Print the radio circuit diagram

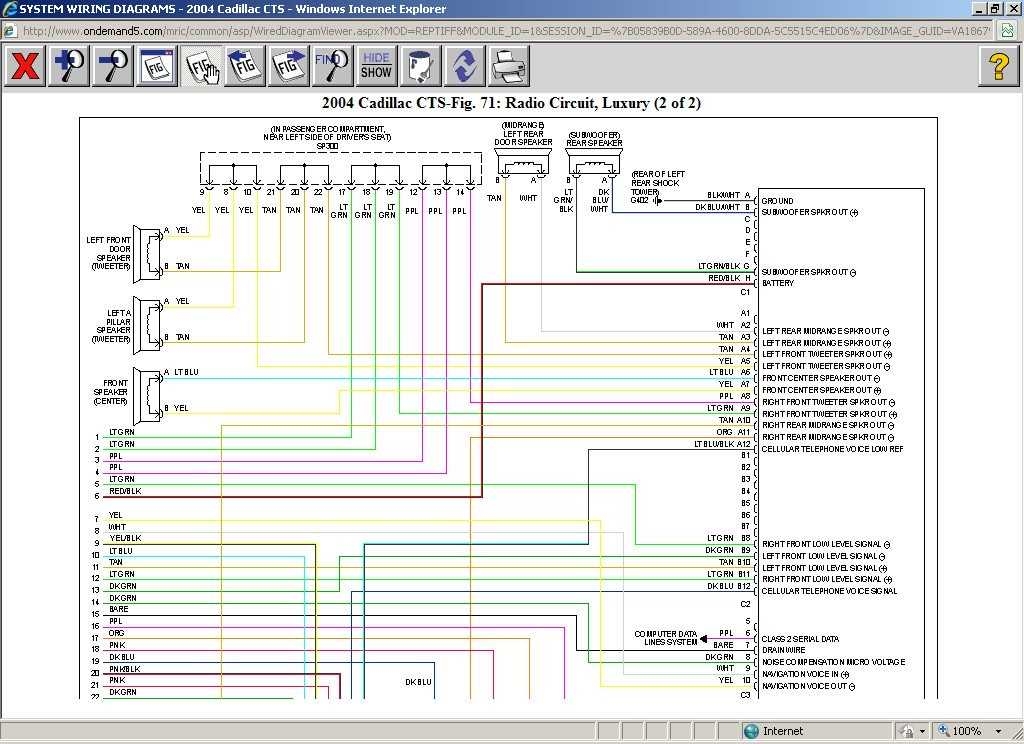point(508,66)
